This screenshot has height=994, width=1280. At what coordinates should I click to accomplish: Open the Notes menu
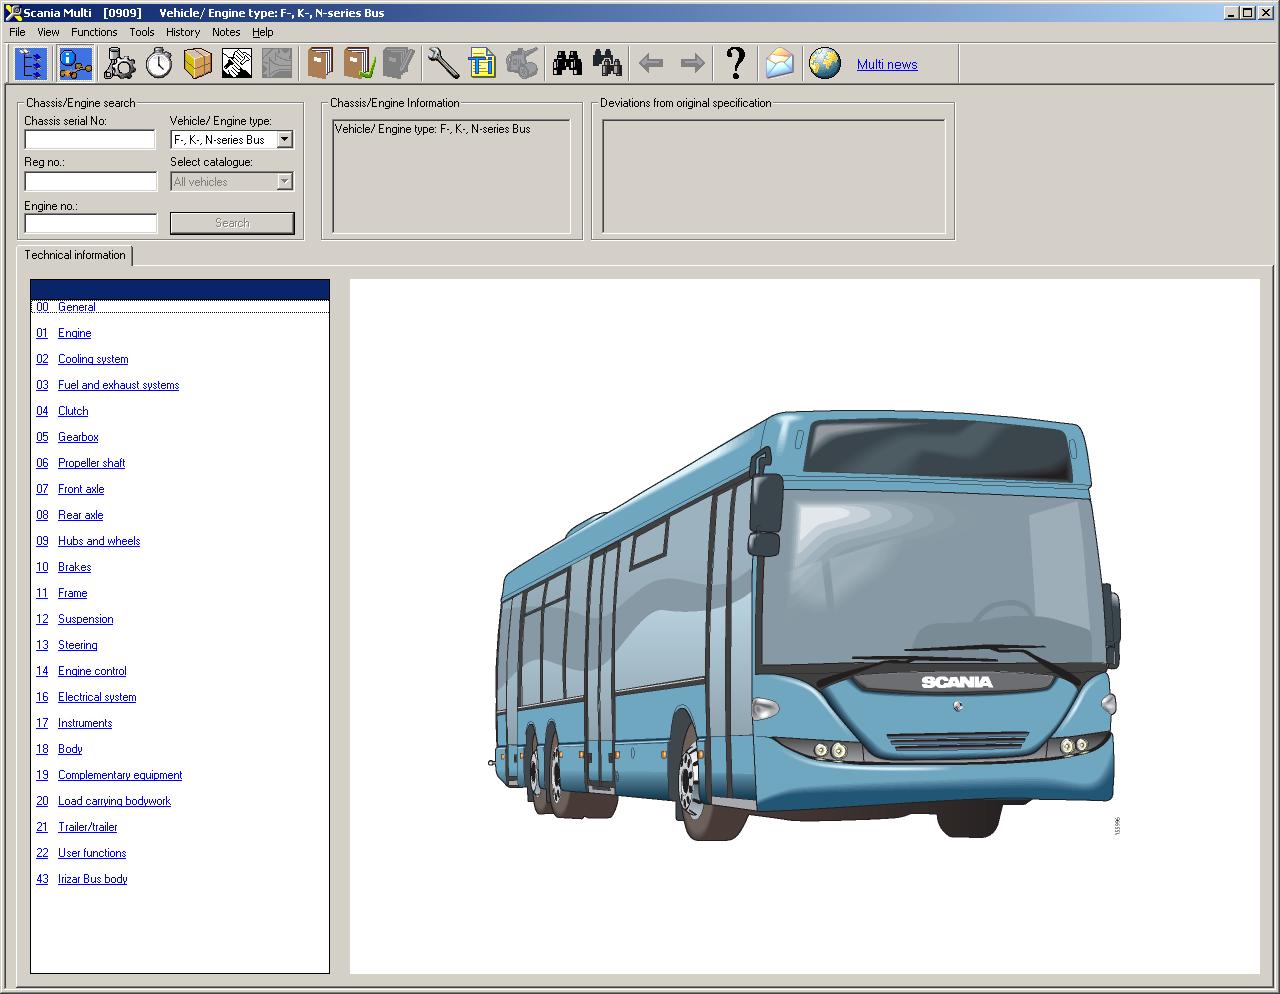(x=226, y=32)
